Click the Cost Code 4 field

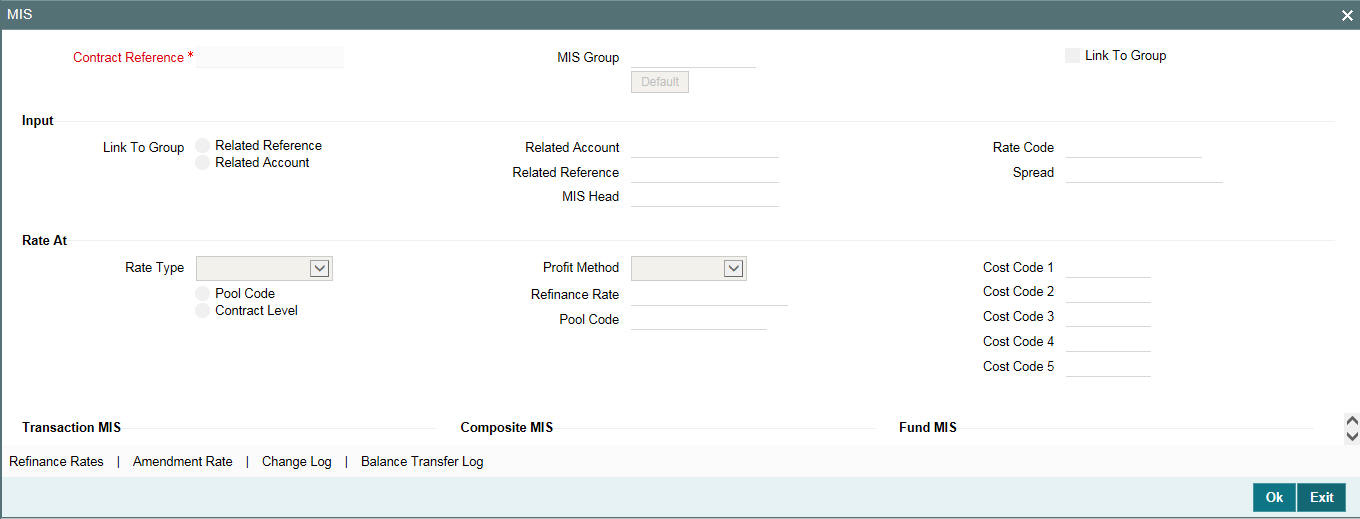tap(1109, 342)
